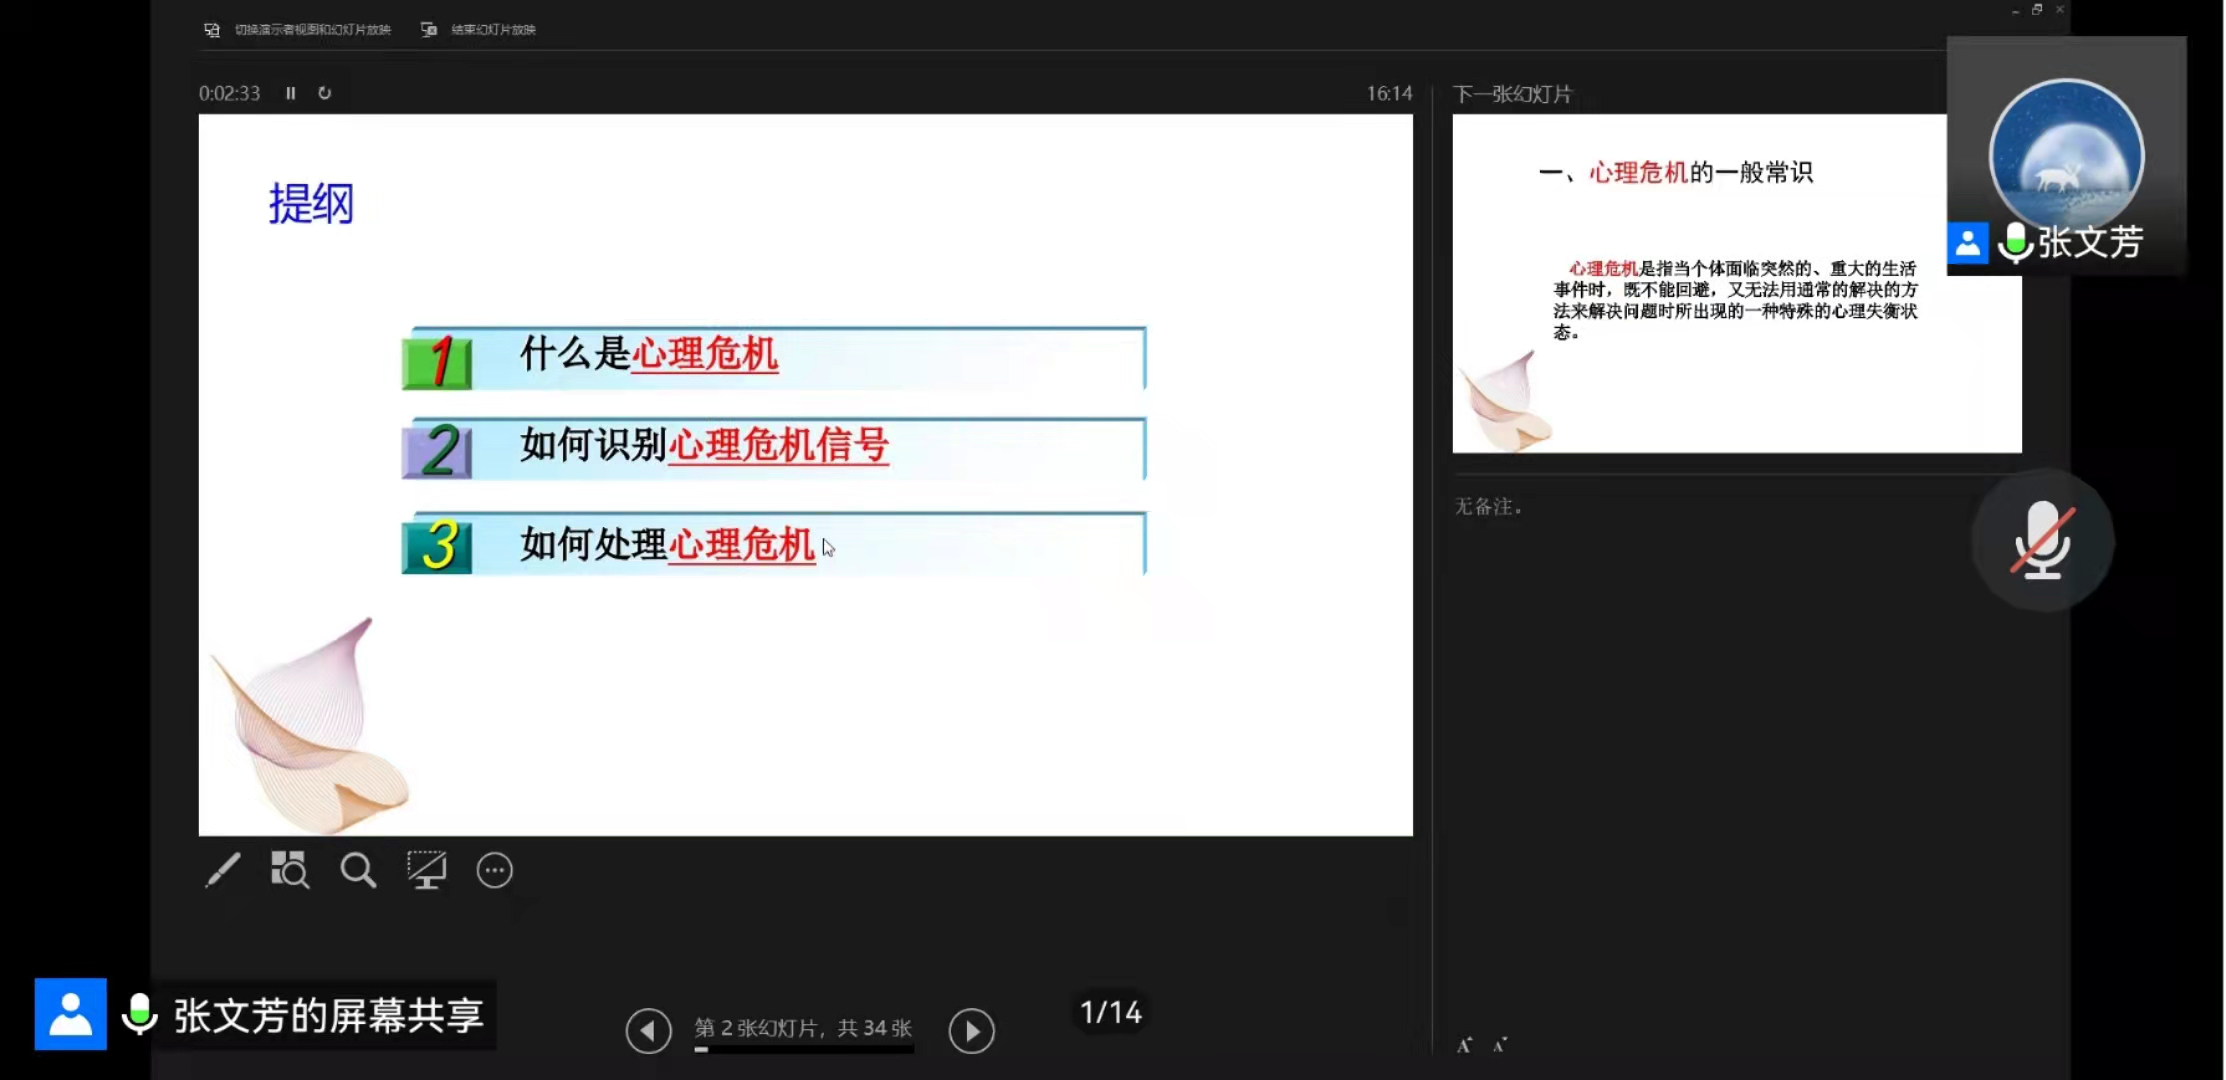Click the 如何处理心理危机 hyperlink
Image resolution: width=2226 pixels, height=1080 pixels.
point(741,546)
